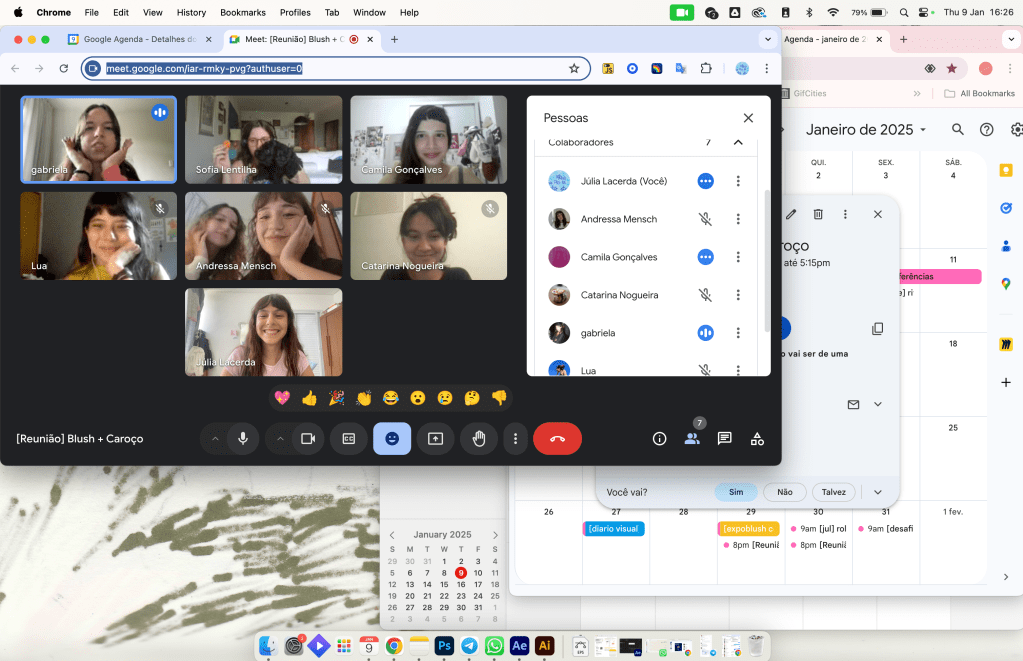Send the heart emoji reaction
1023x661 pixels.
(282, 398)
